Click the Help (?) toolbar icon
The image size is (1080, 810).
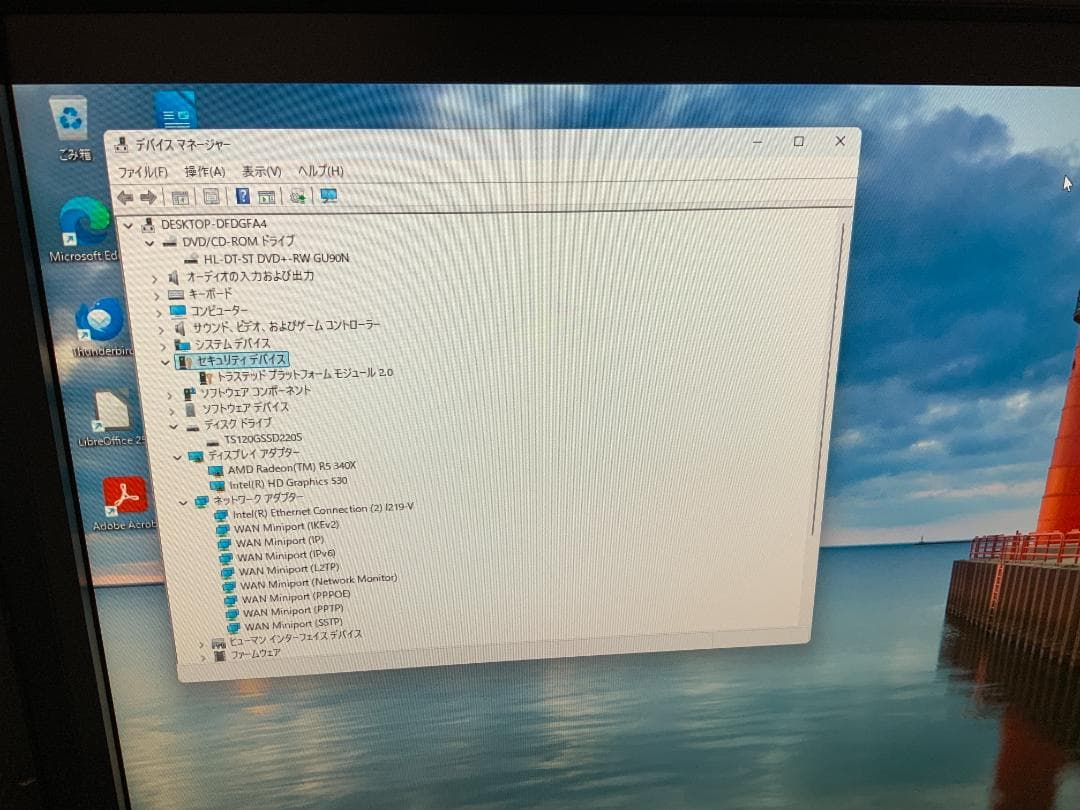241,196
